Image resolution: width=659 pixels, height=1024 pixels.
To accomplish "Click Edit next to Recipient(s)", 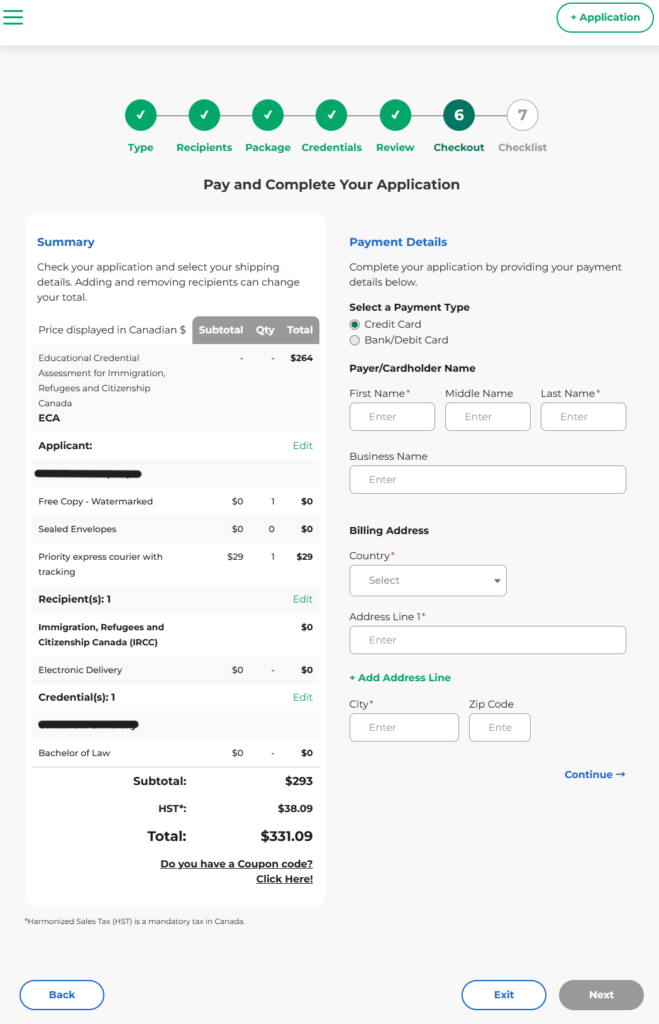I will [x=302, y=600].
